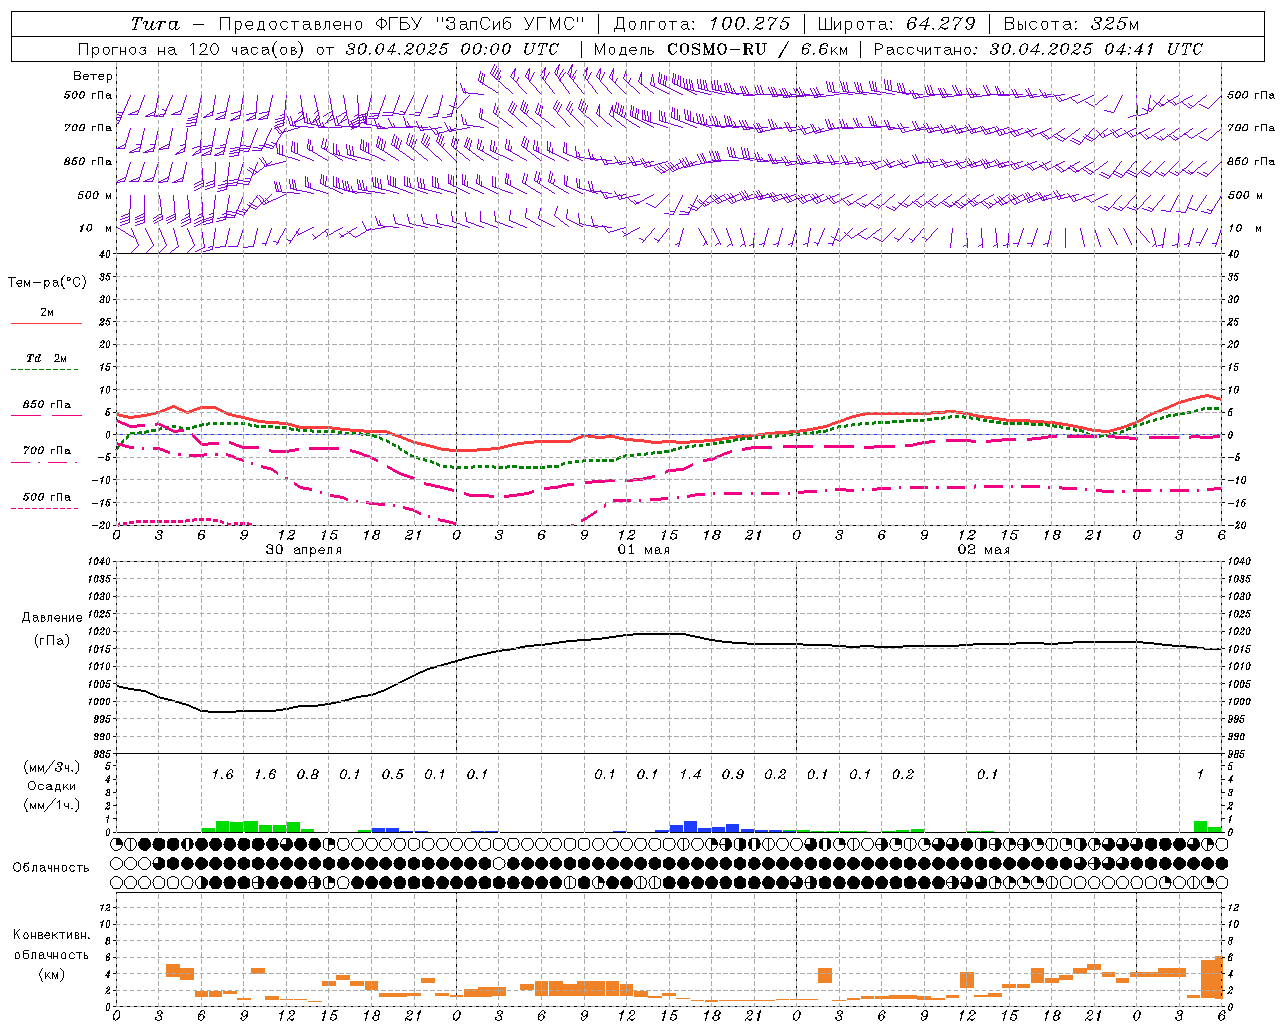Click the "Td 2м" dew point legend entry

(x=47, y=358)
